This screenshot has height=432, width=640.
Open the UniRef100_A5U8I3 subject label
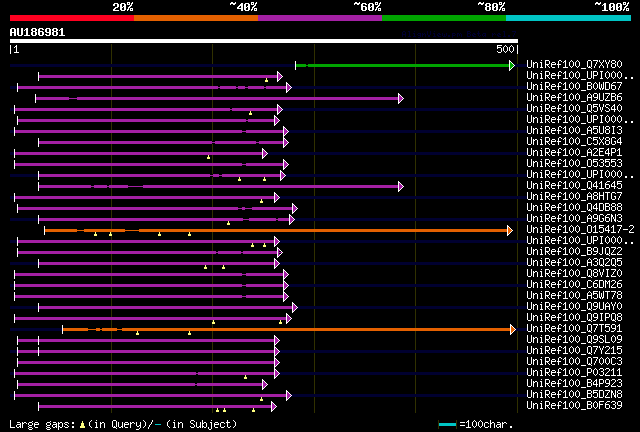574,130
